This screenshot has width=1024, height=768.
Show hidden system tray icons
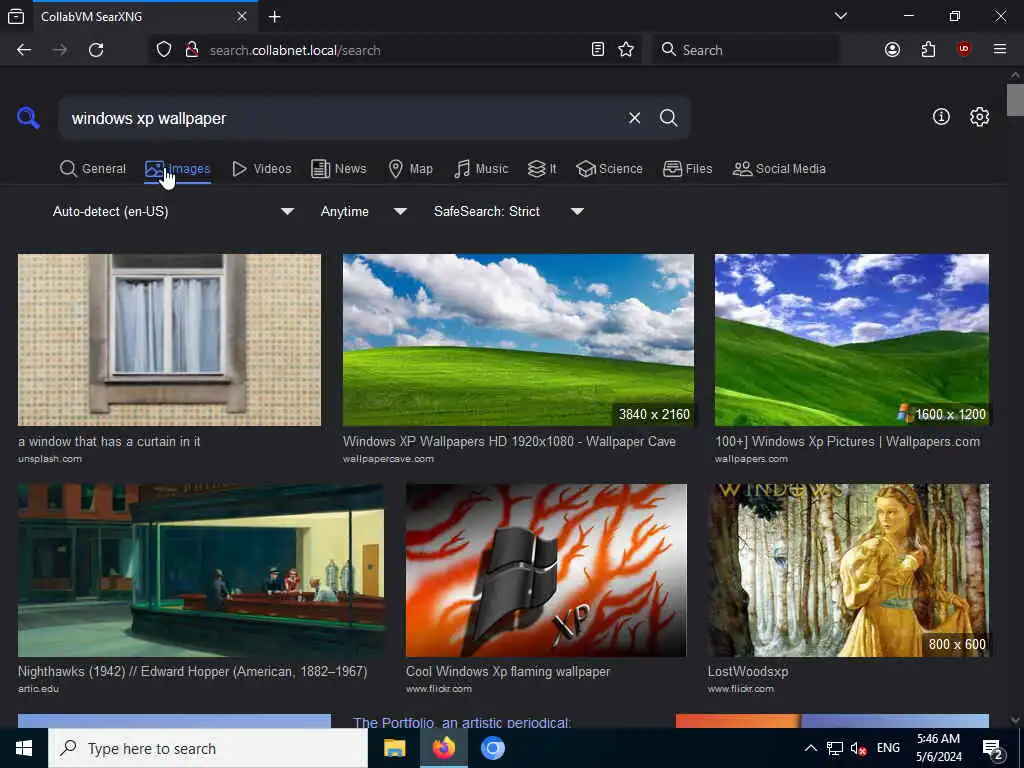click(810, 748)
